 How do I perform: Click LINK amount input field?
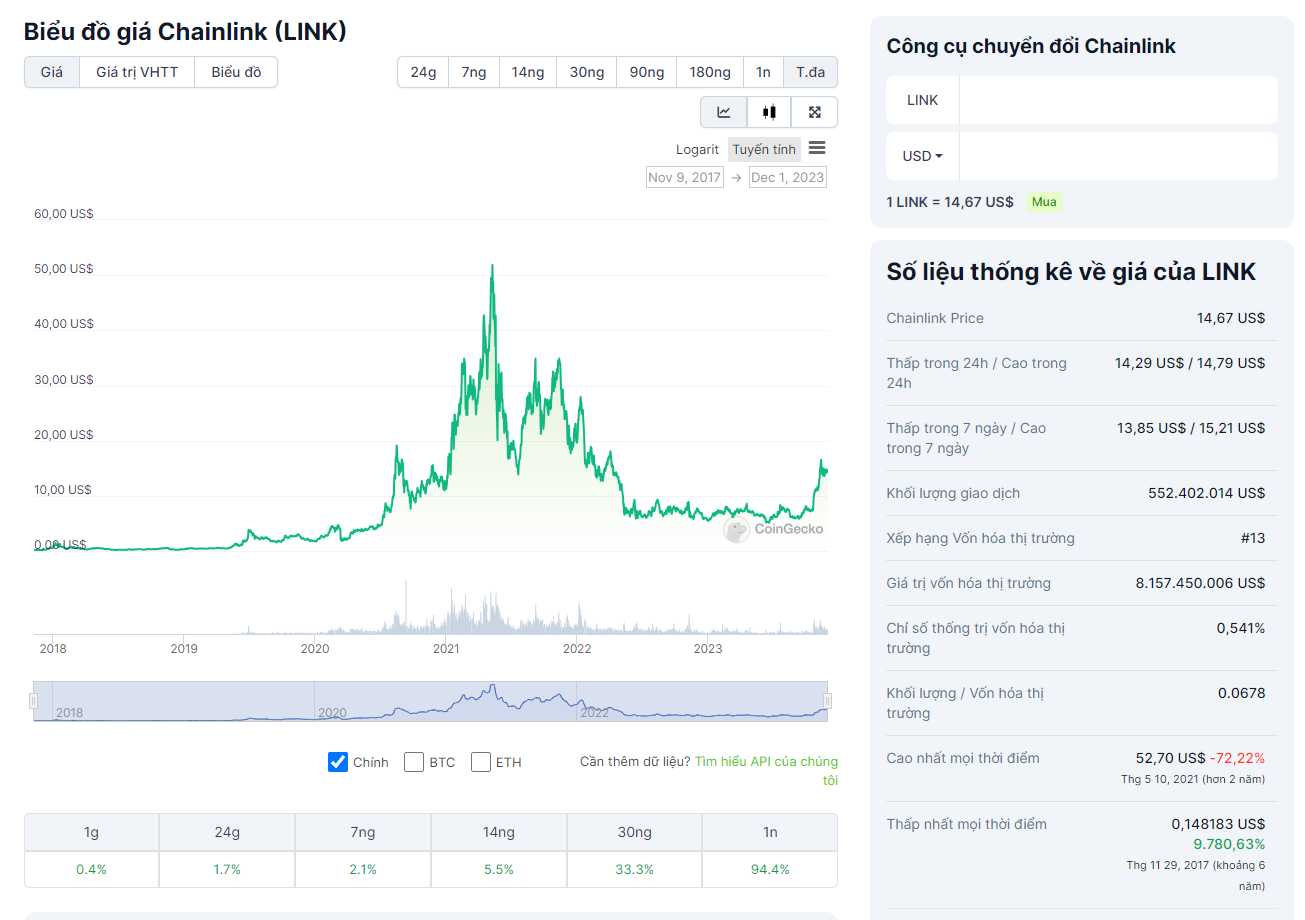(1118, 100)
